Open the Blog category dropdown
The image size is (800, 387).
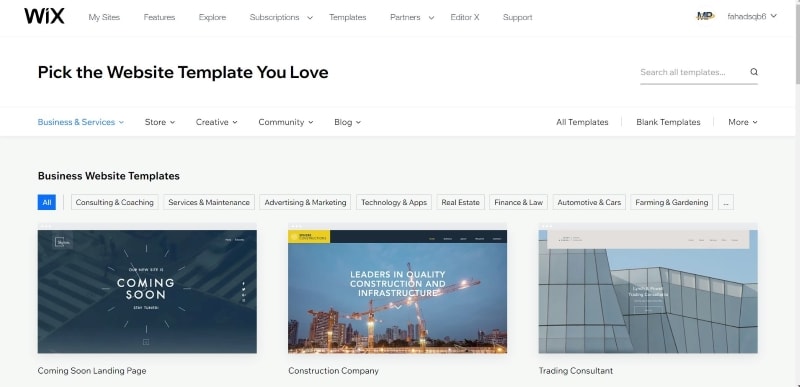click(x=347, y=122)
